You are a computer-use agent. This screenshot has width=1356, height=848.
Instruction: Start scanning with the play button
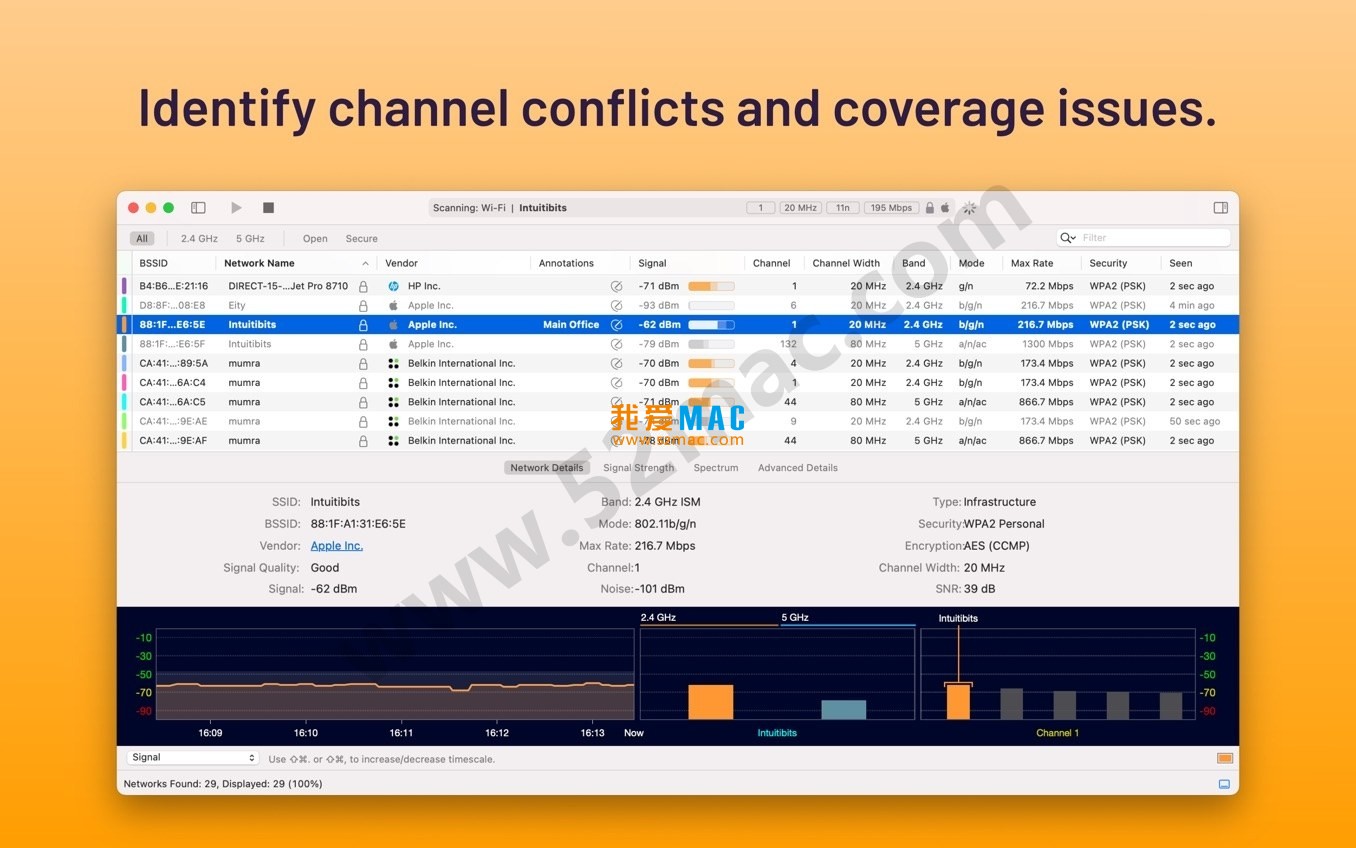coord(236,208)
